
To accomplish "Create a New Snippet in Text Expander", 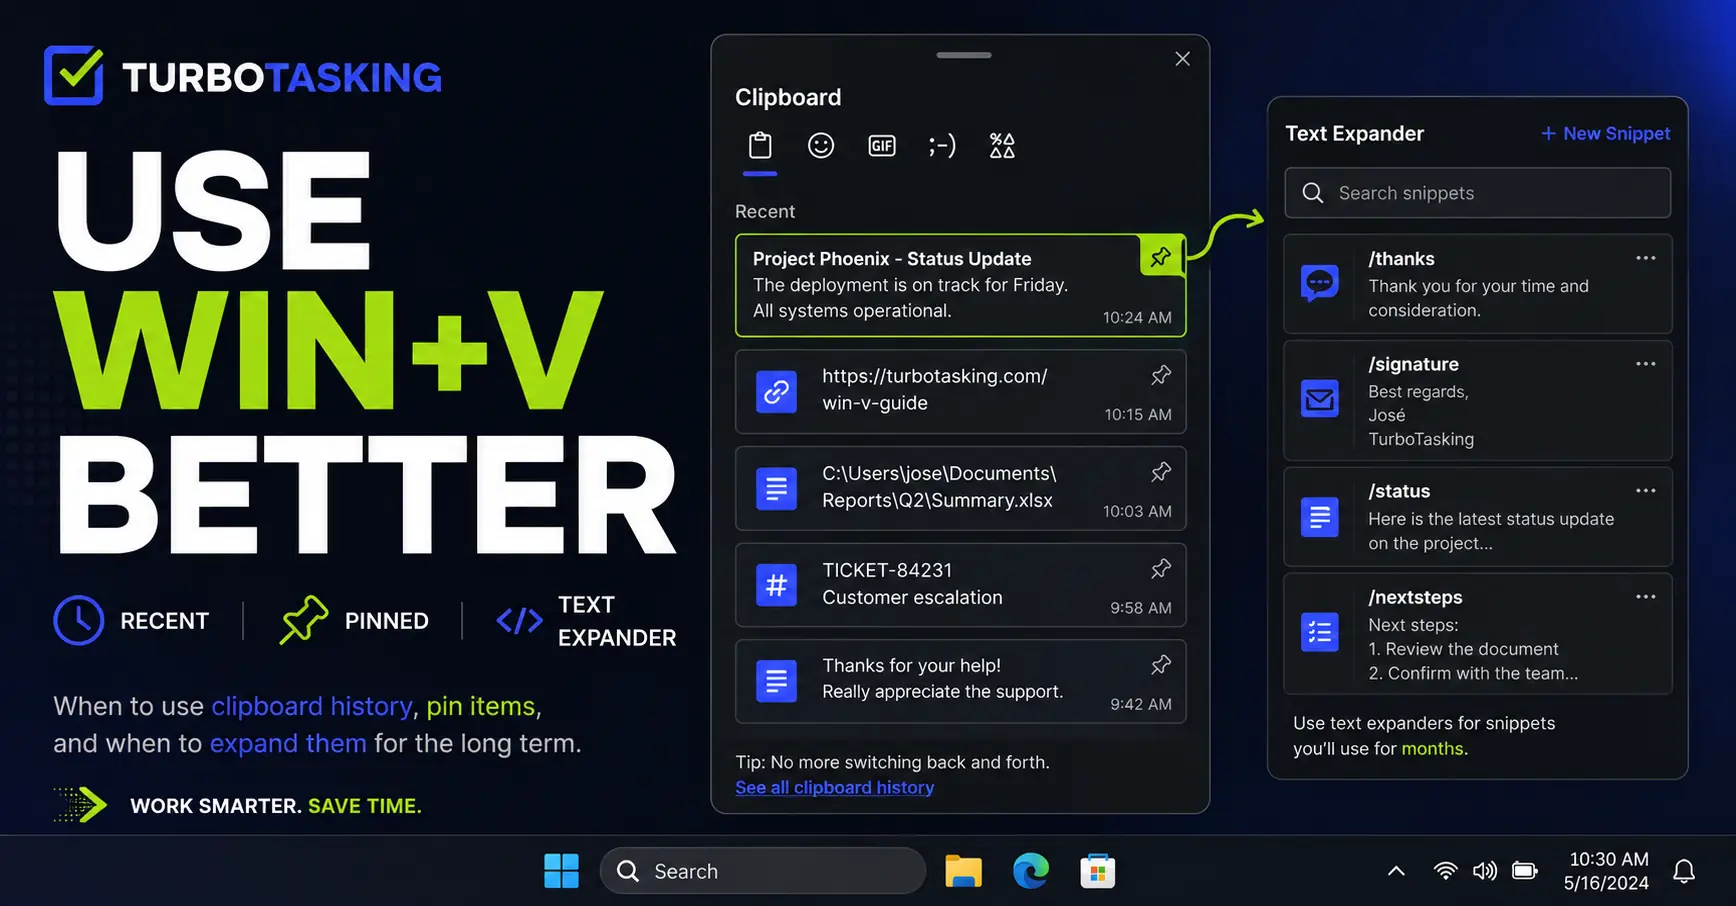I will point(1605,133).
